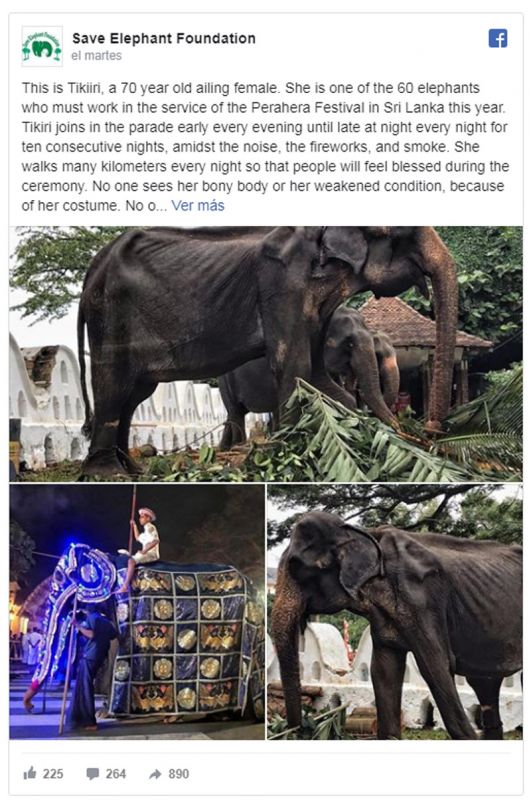Image resolution: width=531 pixels, height=800 pixels.
Task: Open Save Elephant Foundation page name link
Action: click(164, 38)
